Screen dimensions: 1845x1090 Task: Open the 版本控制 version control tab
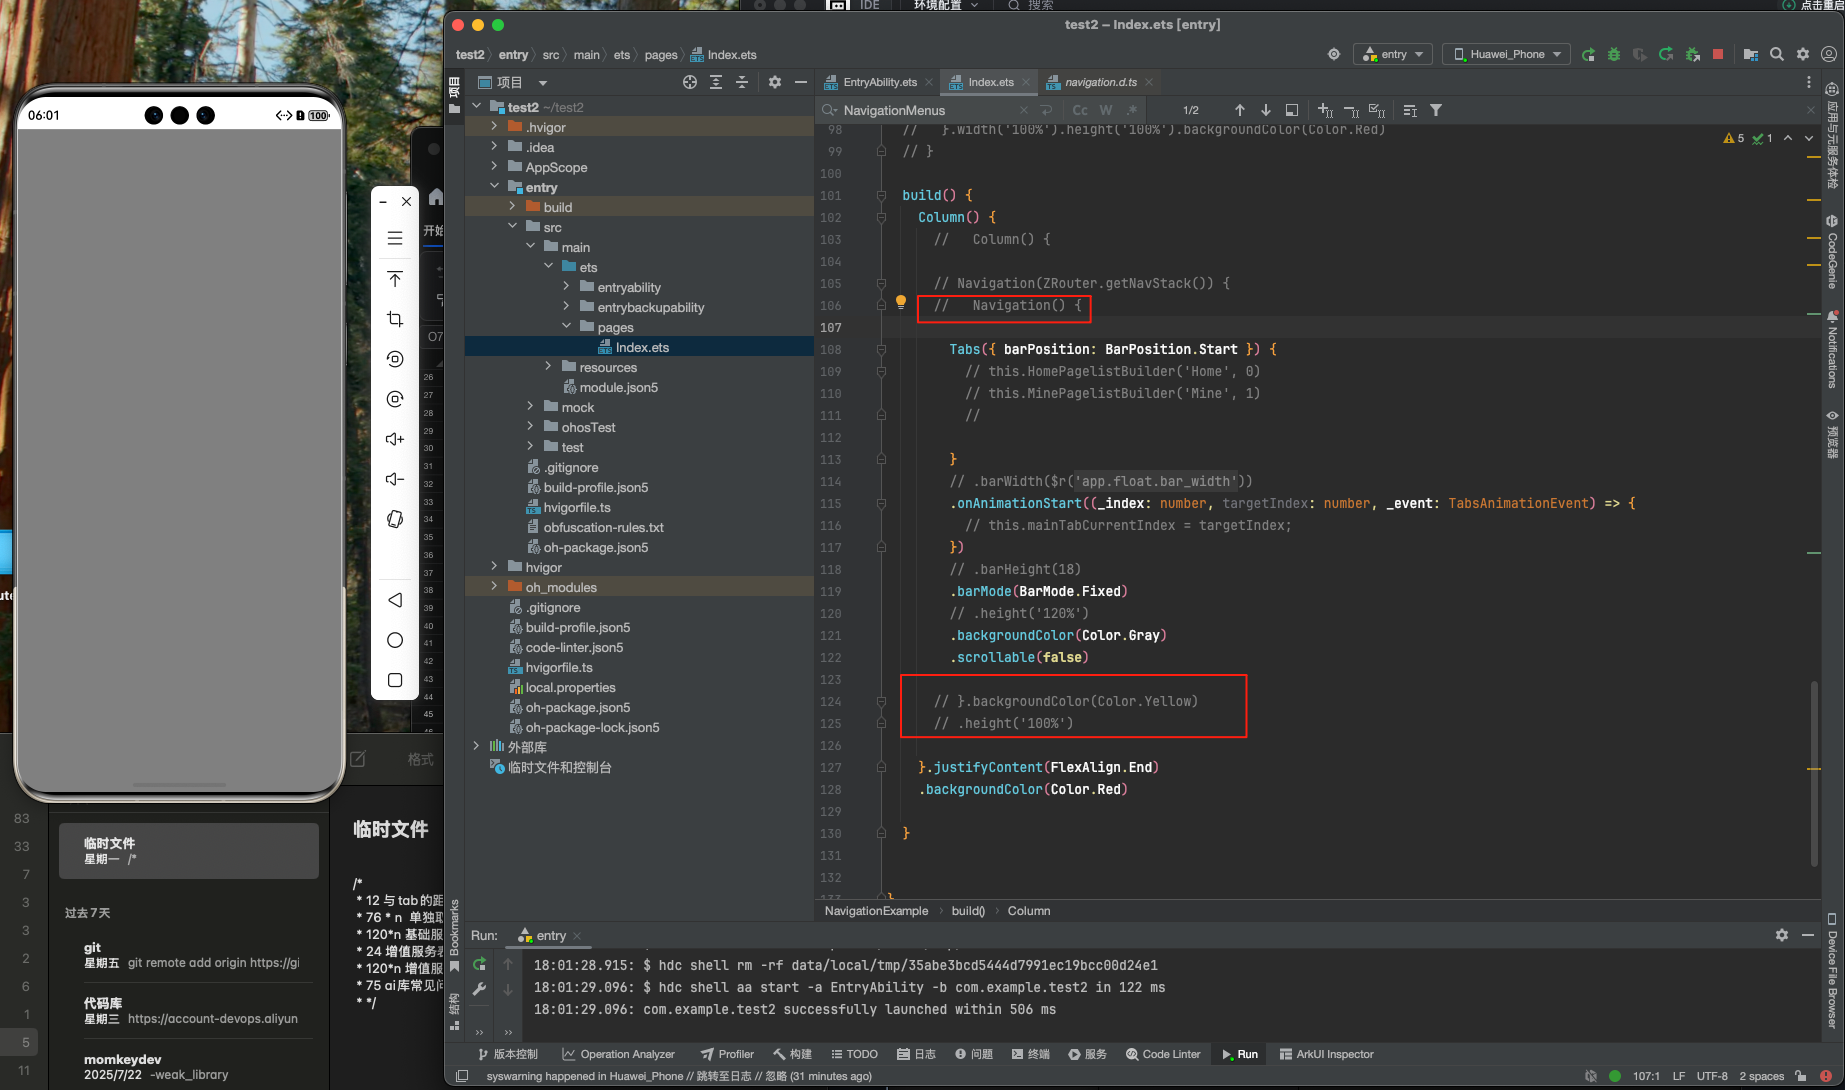pyautogui.click(x=507, y=1054)
